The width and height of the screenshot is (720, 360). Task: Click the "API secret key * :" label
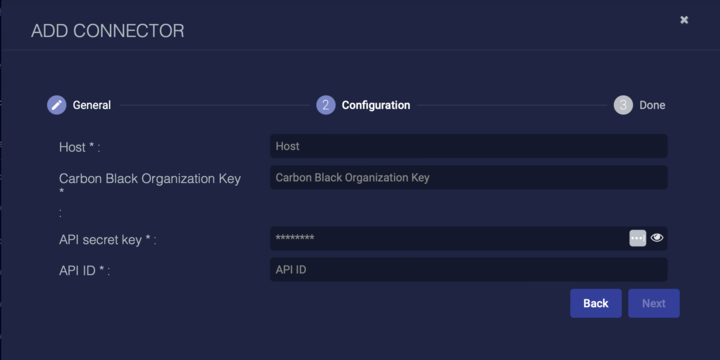107,240
